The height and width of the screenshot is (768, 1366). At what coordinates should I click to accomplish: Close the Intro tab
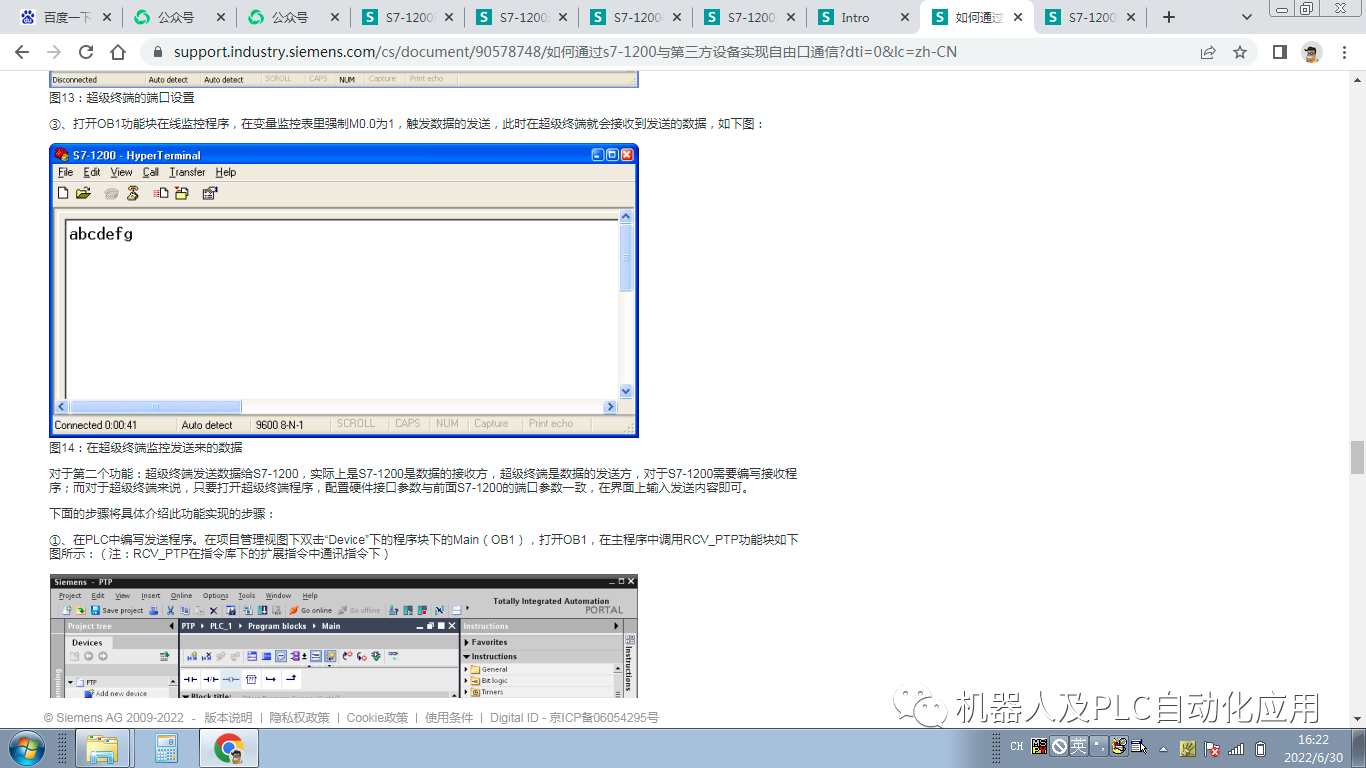pyautogui.click(x=903, y=17)
